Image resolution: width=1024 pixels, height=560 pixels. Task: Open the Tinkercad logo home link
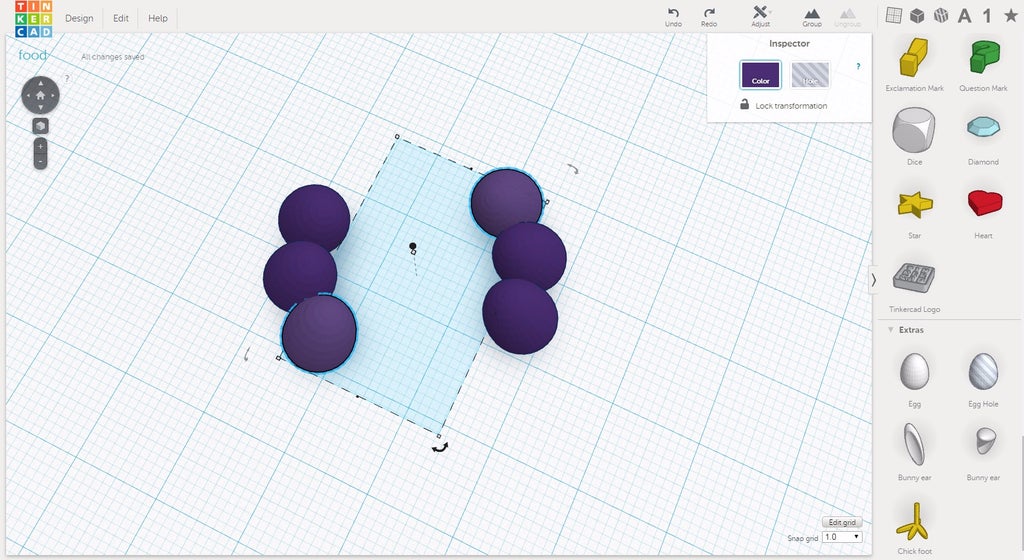tap(33, 19)
